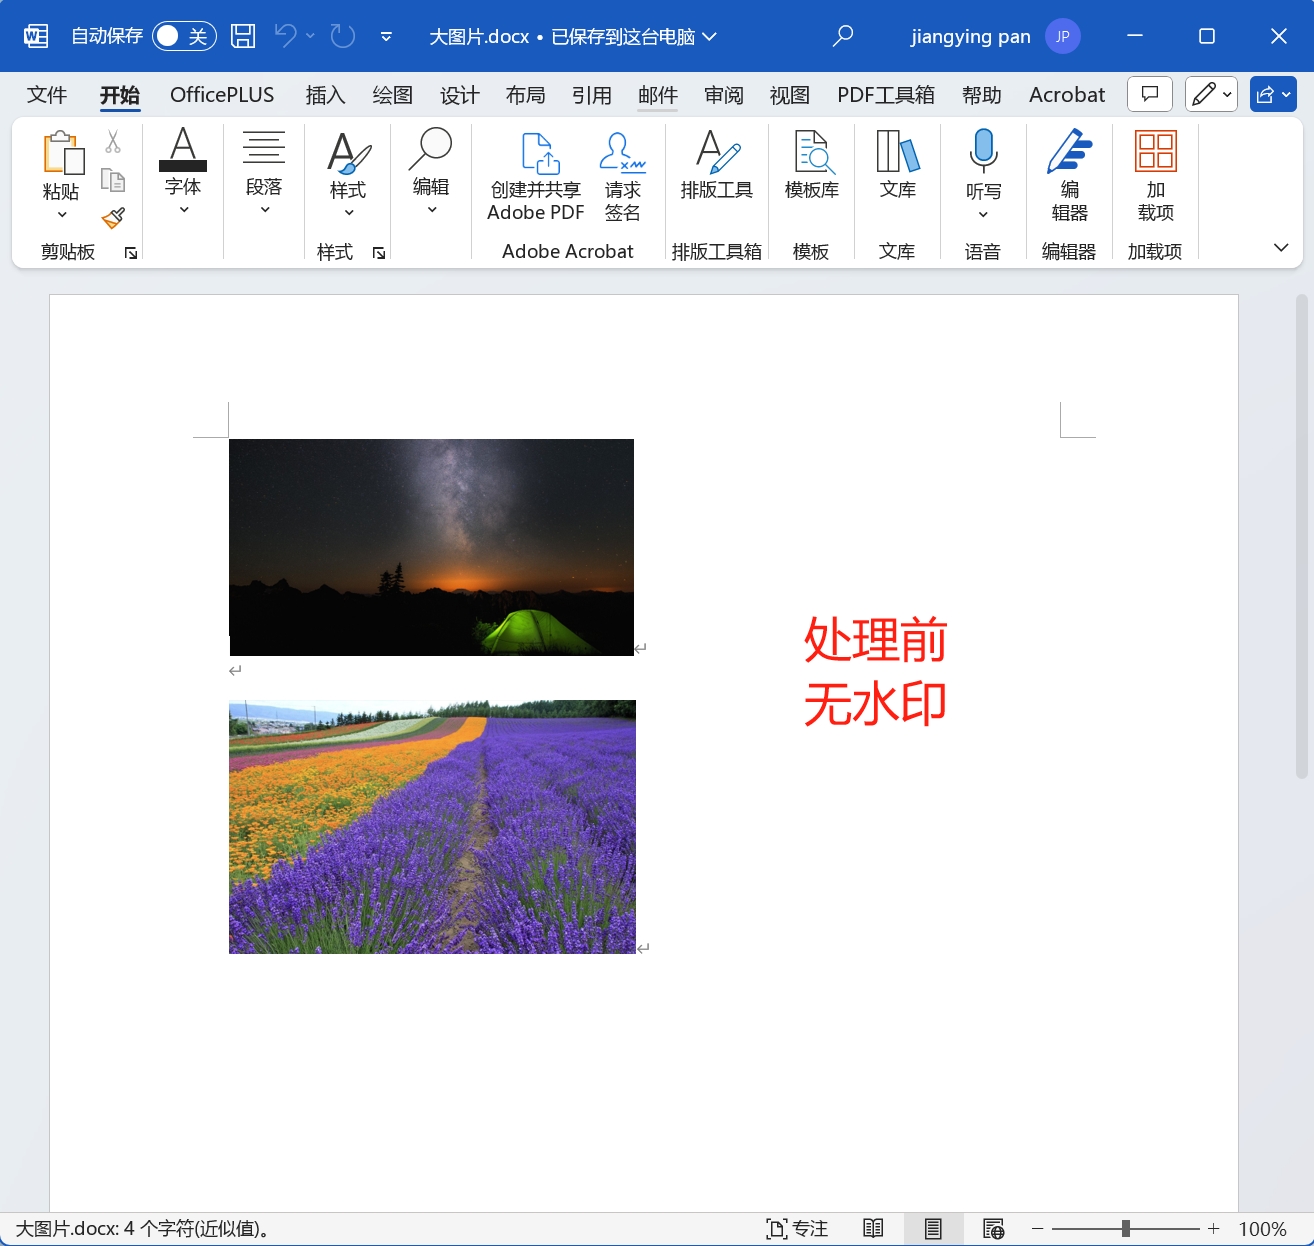The image size is (1314, 1246).
Task: Open the 模板库 panel
Action: point(811,170)
